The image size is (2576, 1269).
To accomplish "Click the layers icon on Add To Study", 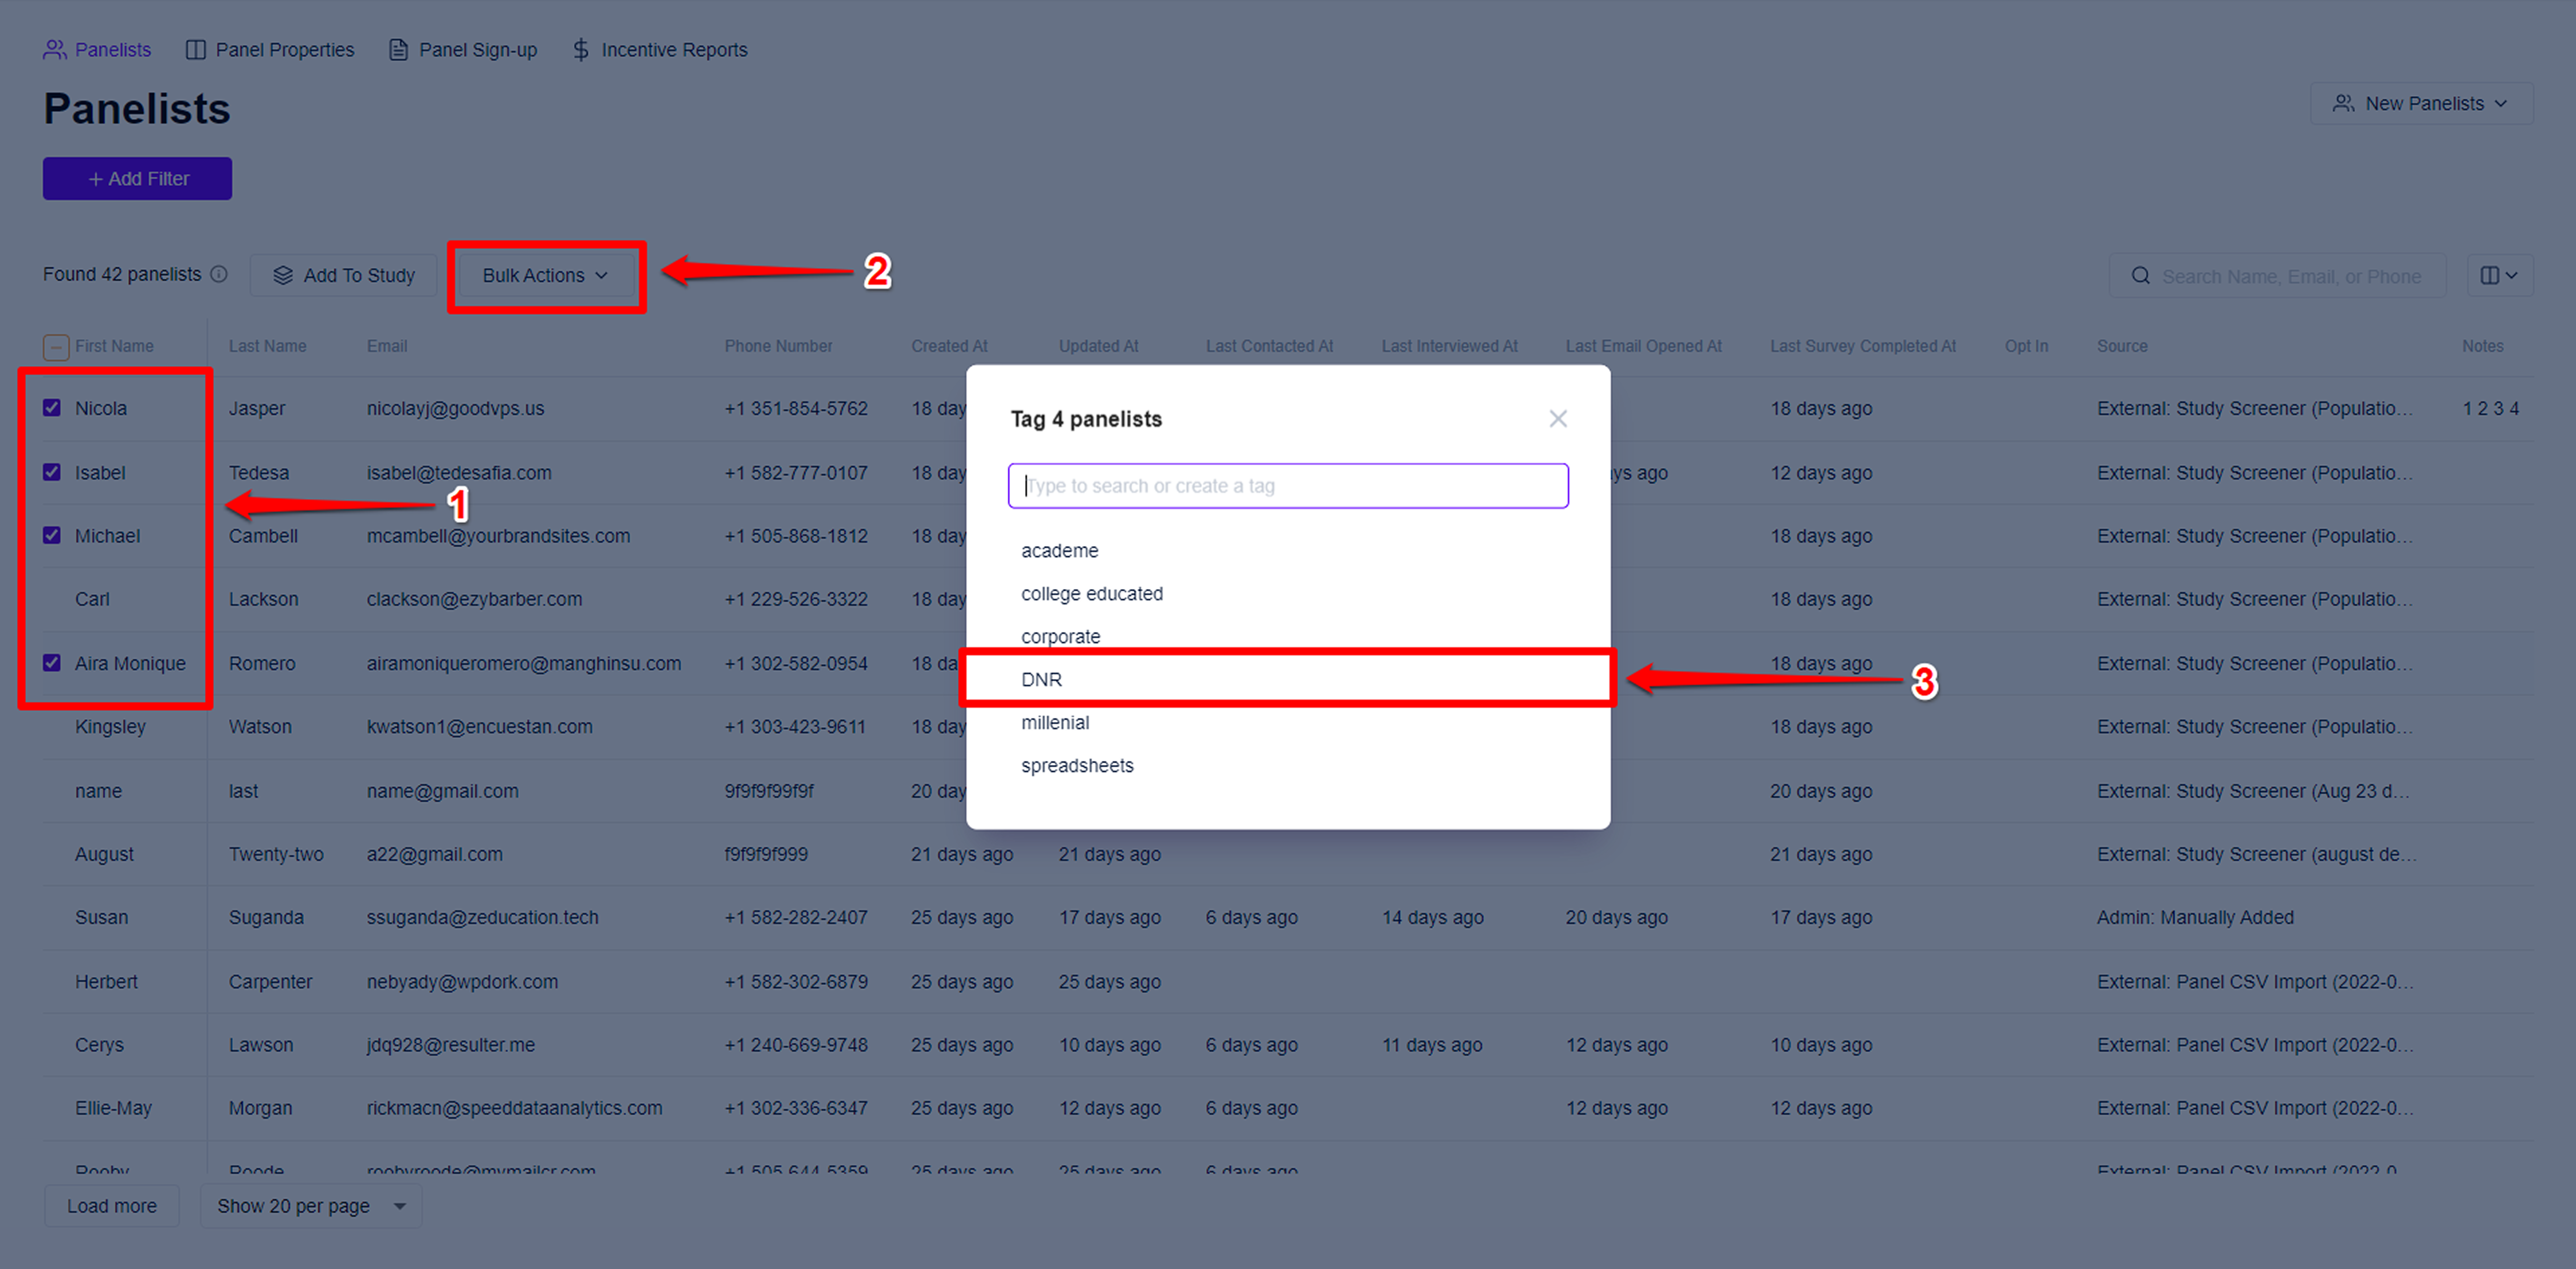I will tap(283, 275).
